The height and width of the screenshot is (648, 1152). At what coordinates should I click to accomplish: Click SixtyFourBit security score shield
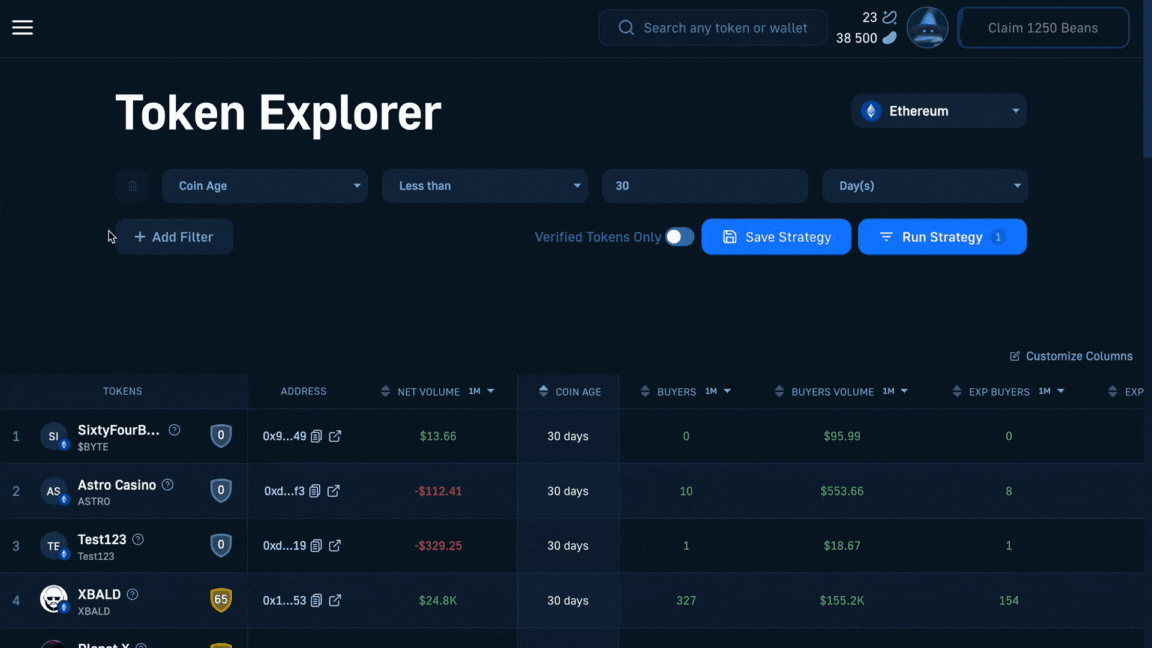220,436
